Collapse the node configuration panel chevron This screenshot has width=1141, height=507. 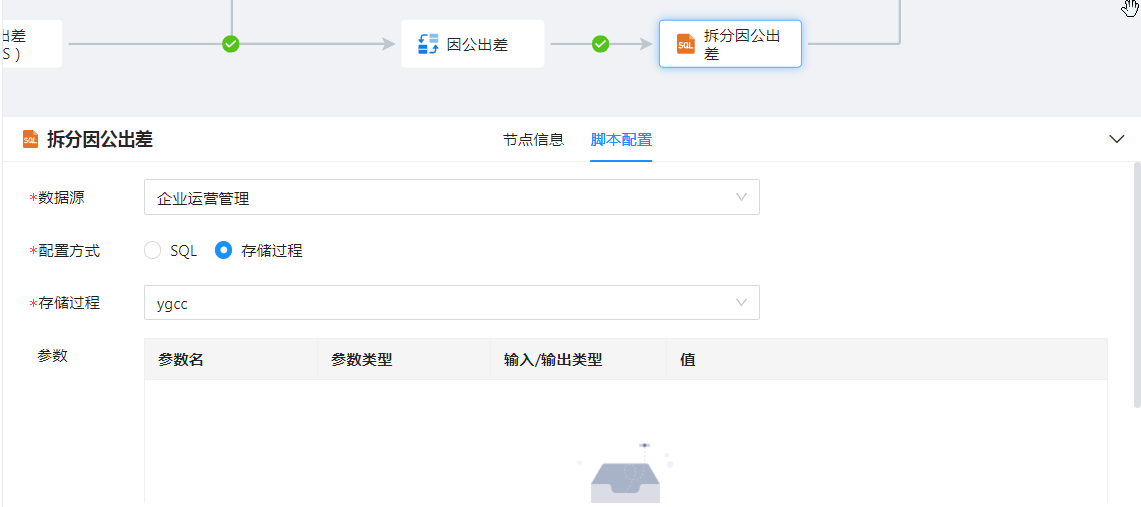tap(1117, 140)
